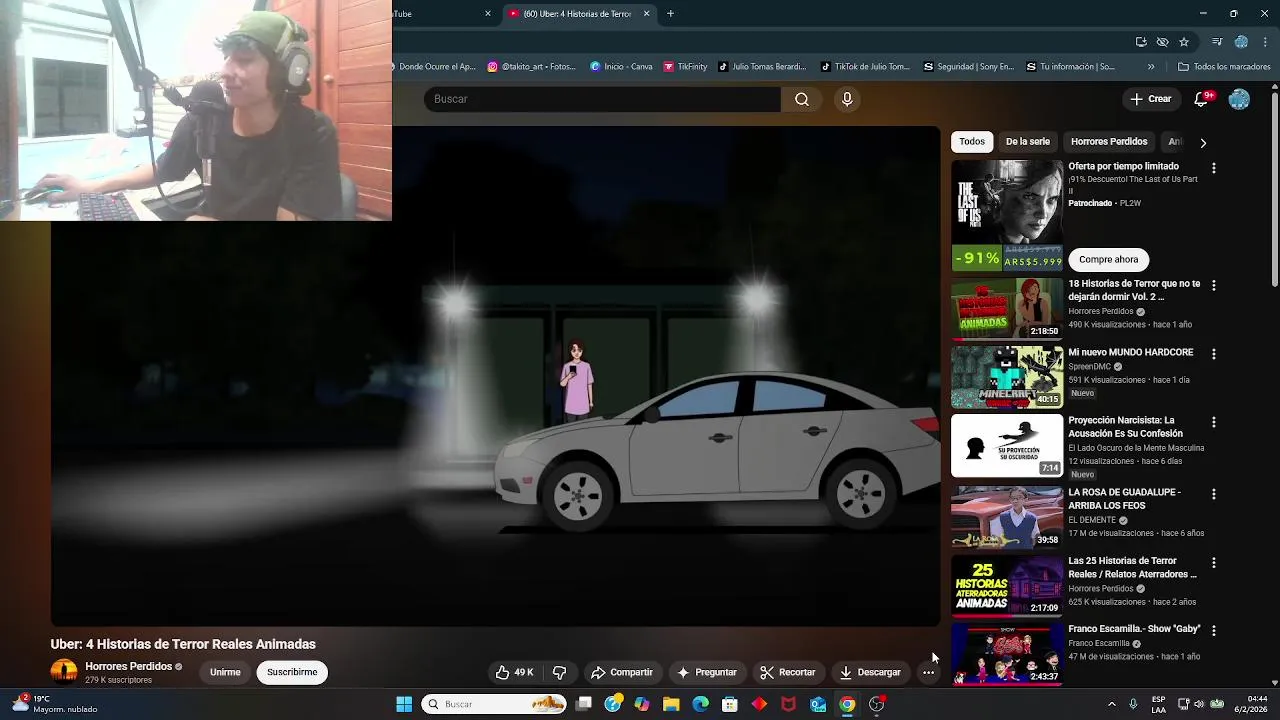1280x720 pixels.
Task: Open Horrores Perdidos channel avatar
Action: 64,672
